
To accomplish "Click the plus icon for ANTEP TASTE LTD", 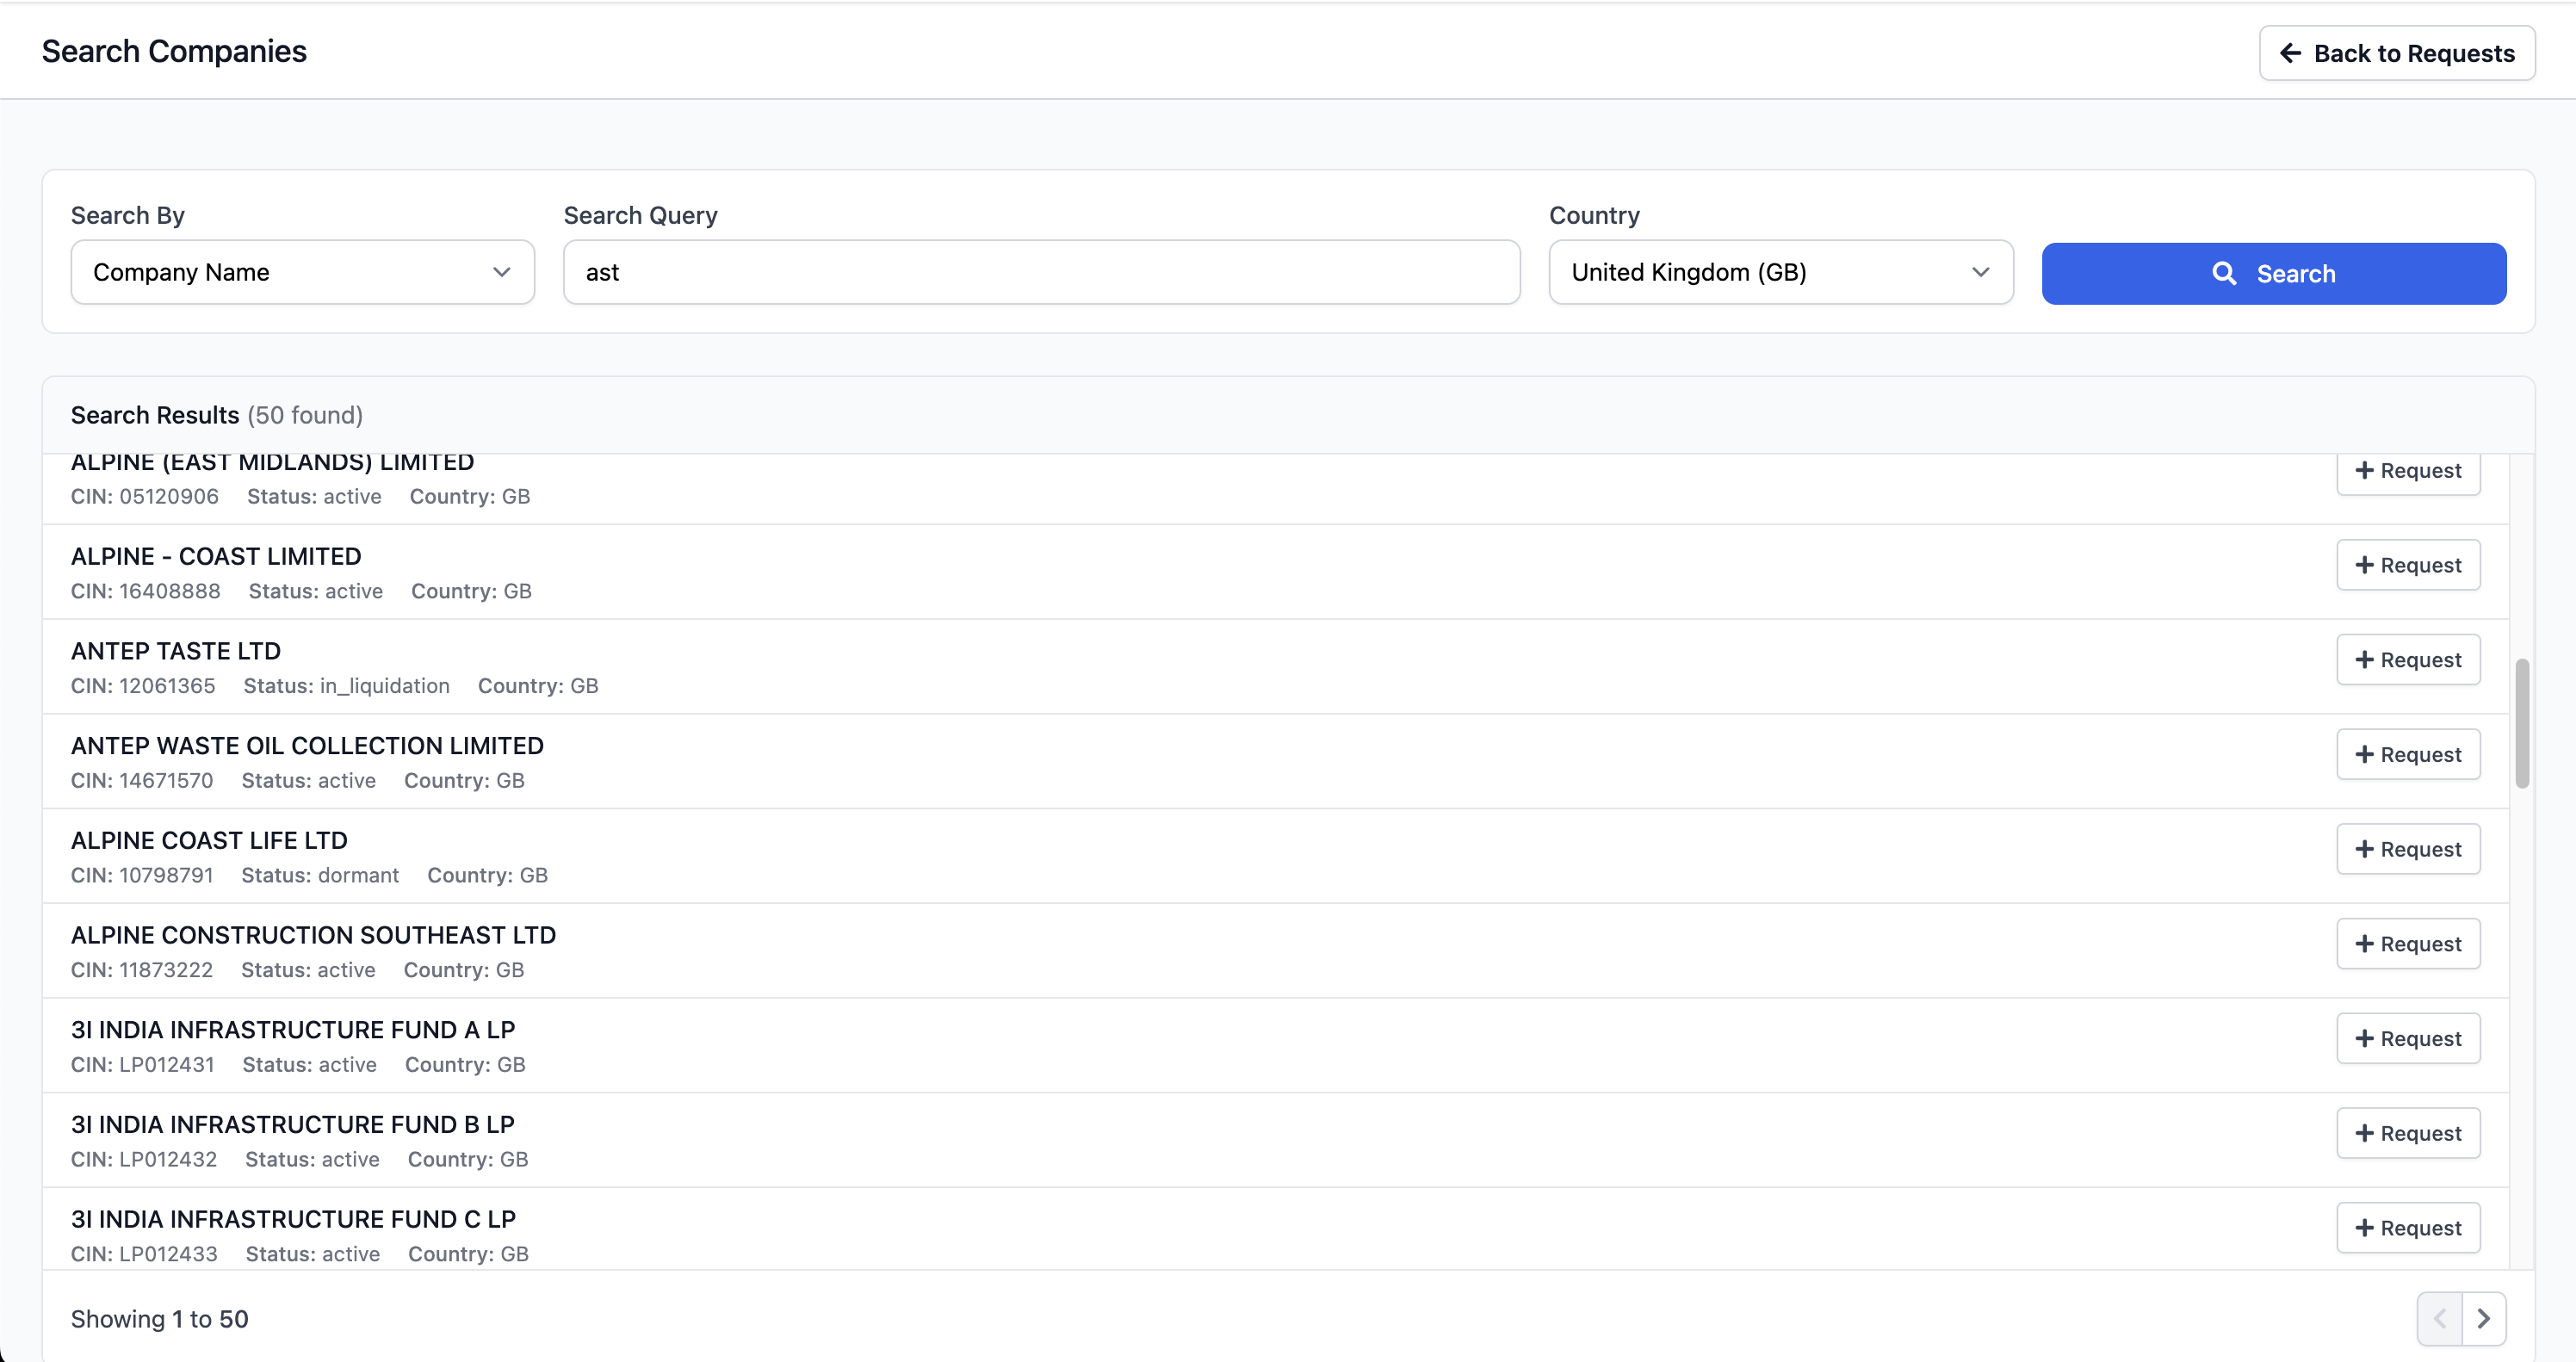I will [x=2364, y=660].
